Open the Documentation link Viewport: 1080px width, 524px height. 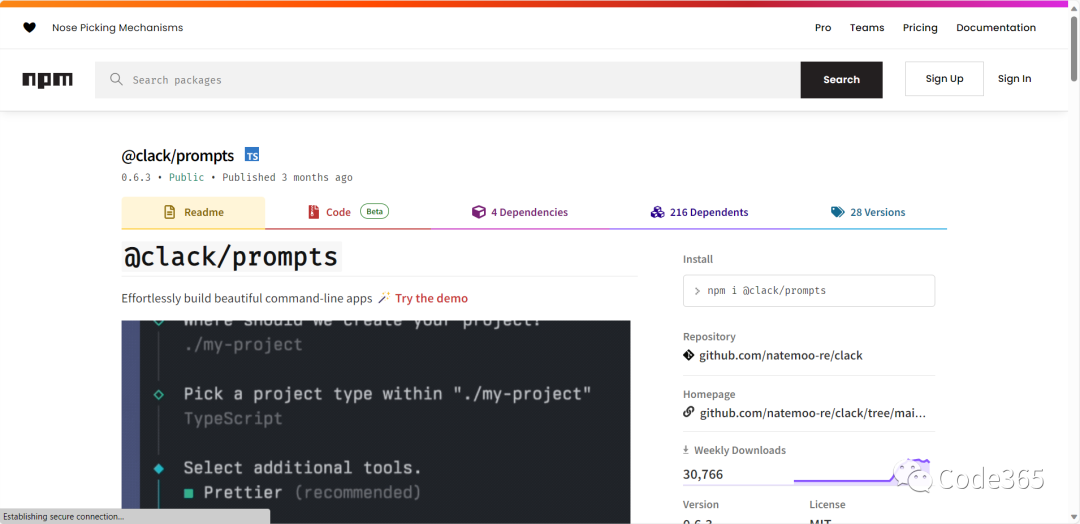(x=996, y=28)
